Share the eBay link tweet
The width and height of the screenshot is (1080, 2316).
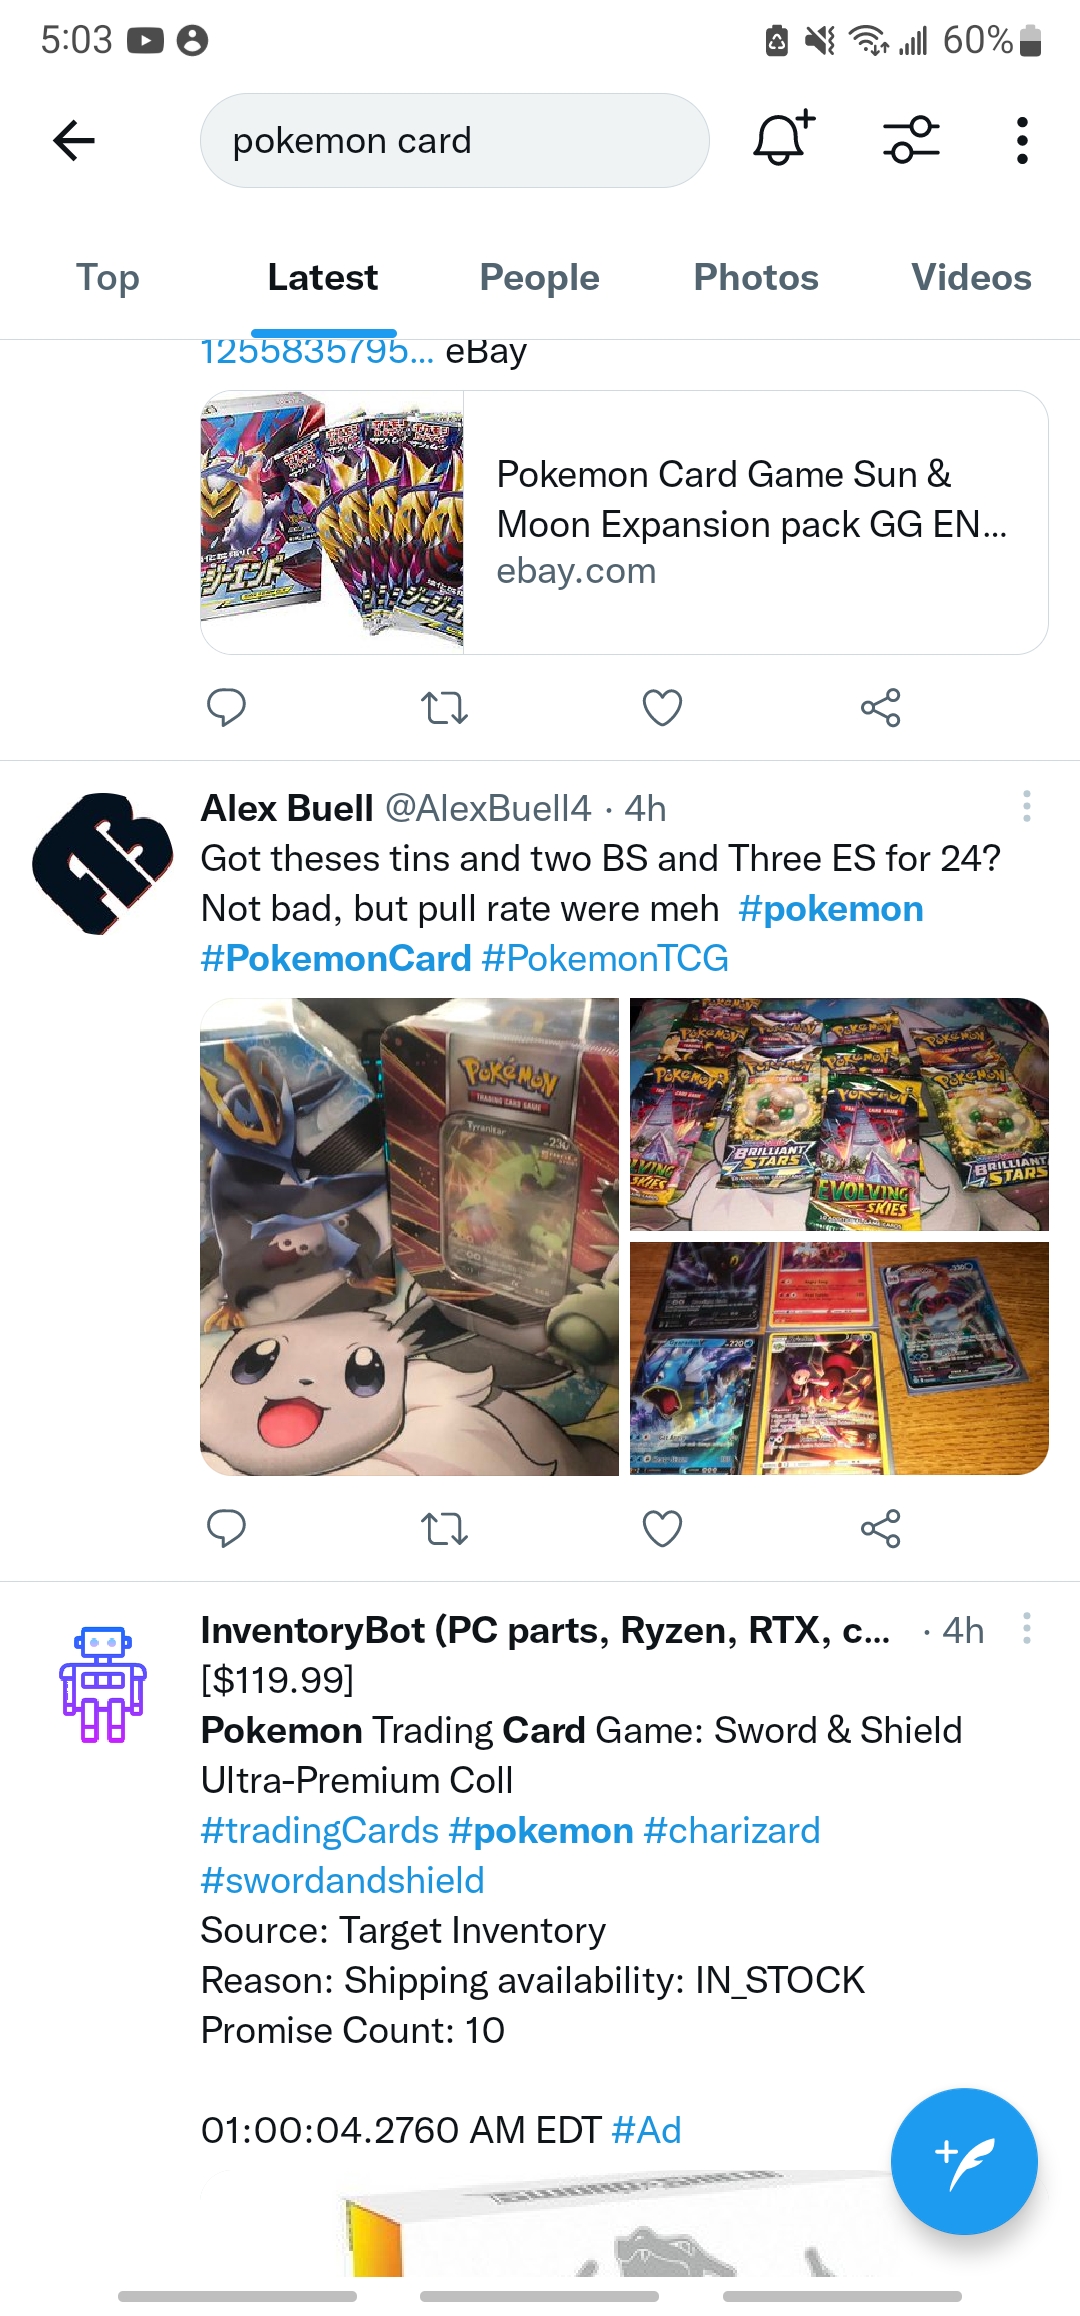click(x=880, y=708)
